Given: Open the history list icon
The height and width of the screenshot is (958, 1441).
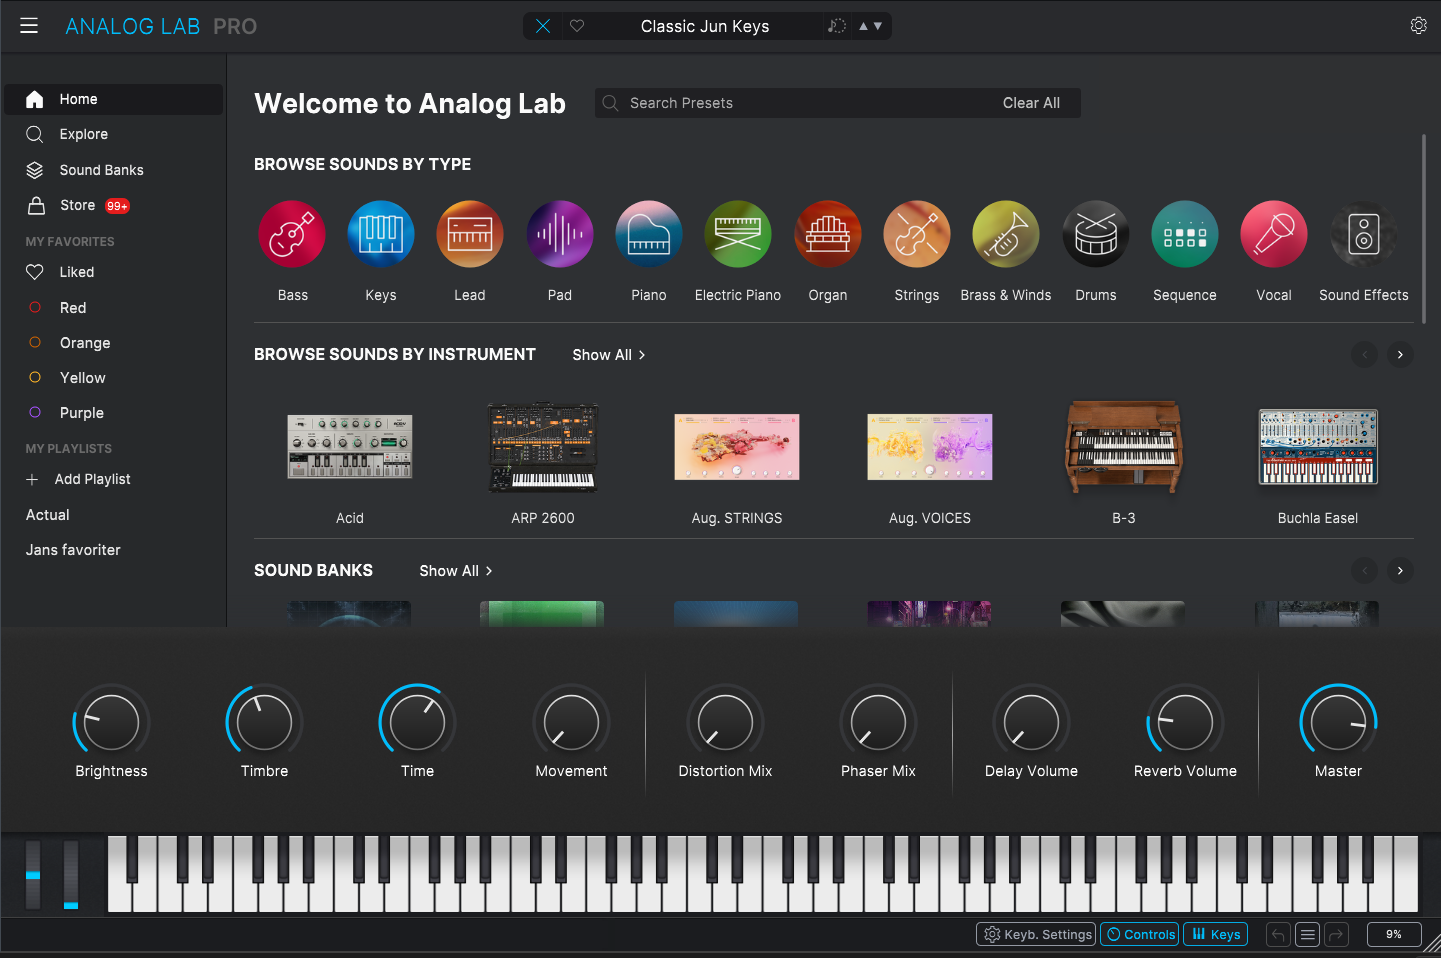Looking at the screenshot, I should (1307, 934).
